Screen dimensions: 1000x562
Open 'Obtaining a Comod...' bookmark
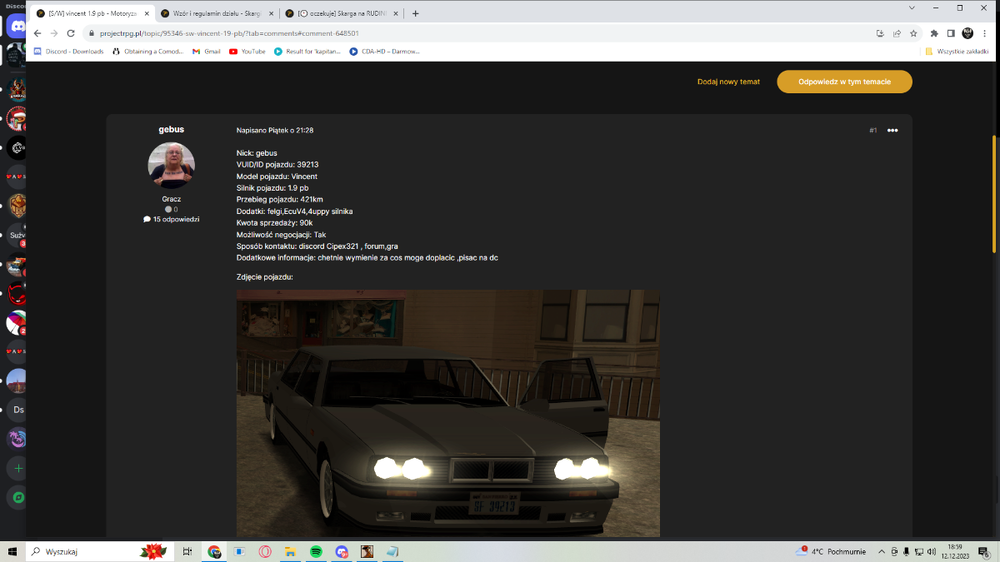click(147, 52)
